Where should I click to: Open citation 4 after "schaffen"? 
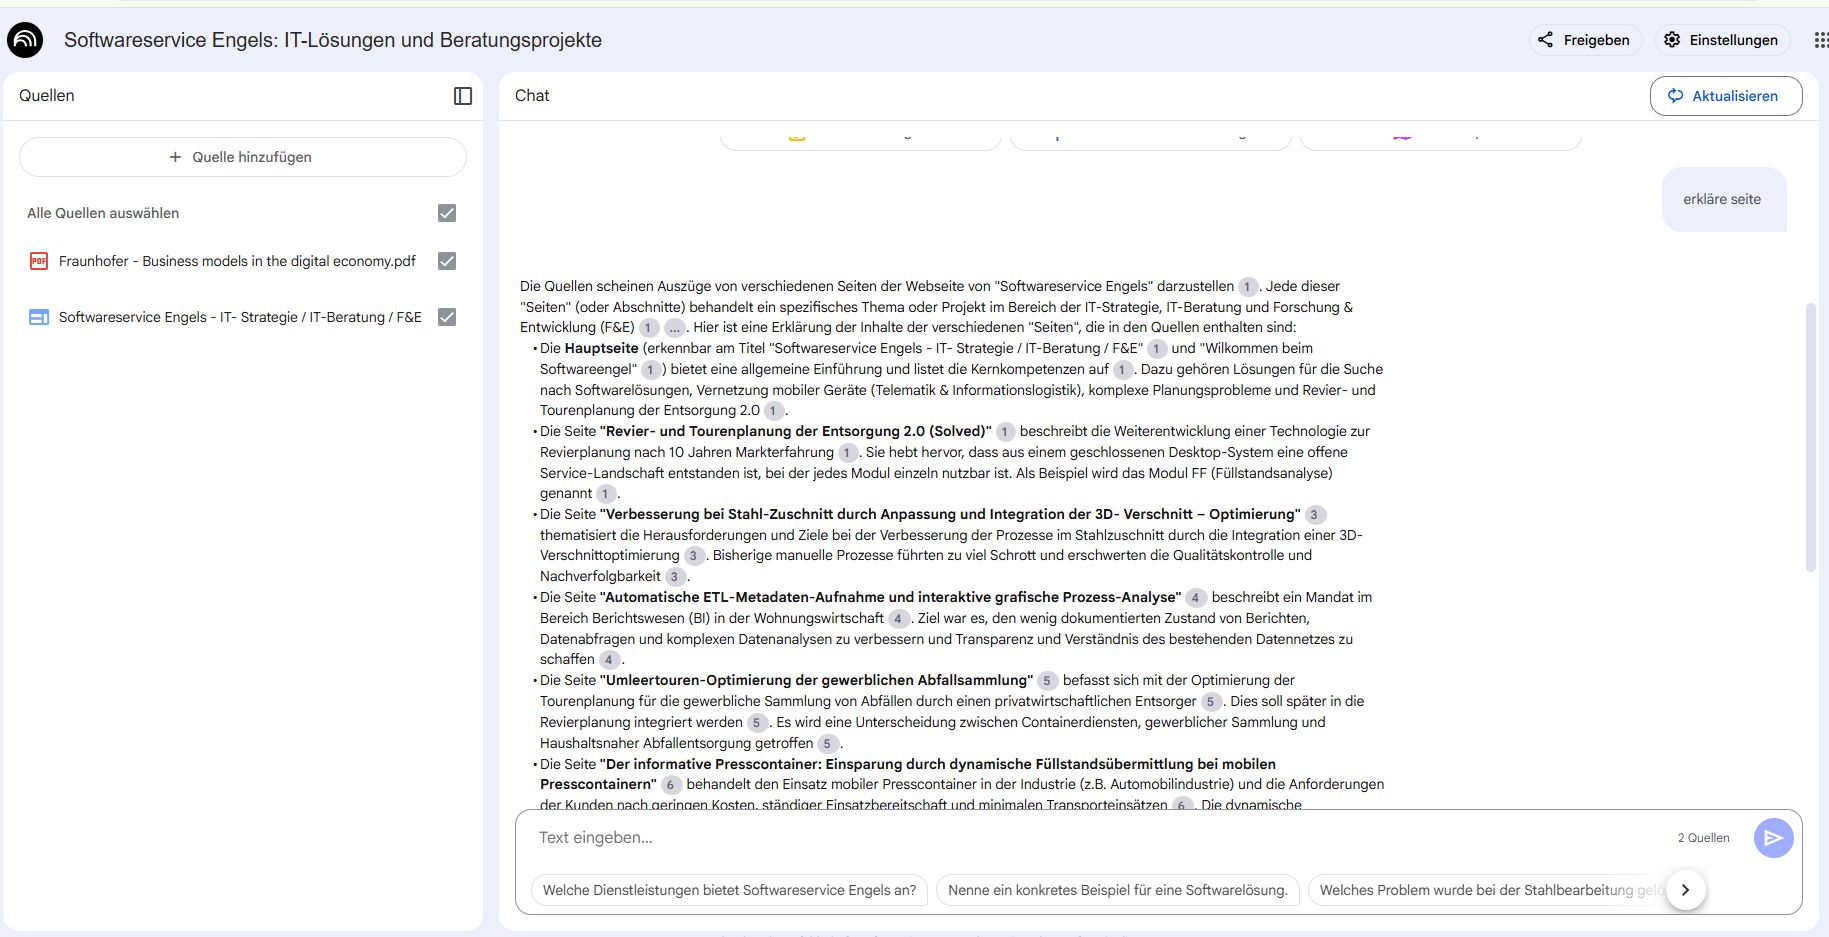point(608,660)
